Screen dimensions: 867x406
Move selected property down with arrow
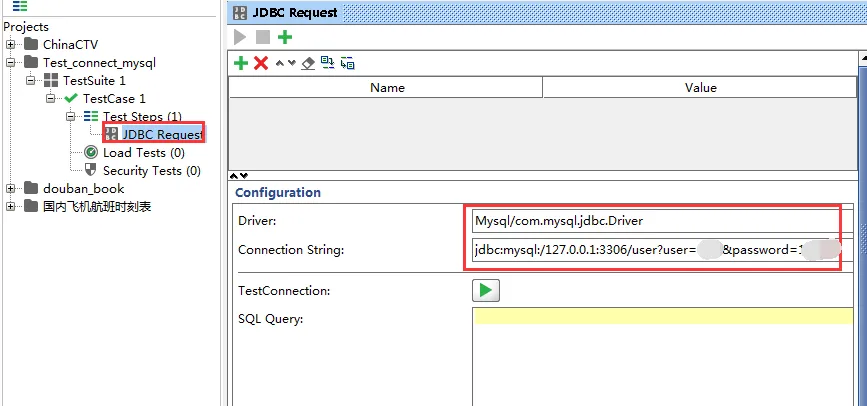pyautogui.click(x=291, y=63)
